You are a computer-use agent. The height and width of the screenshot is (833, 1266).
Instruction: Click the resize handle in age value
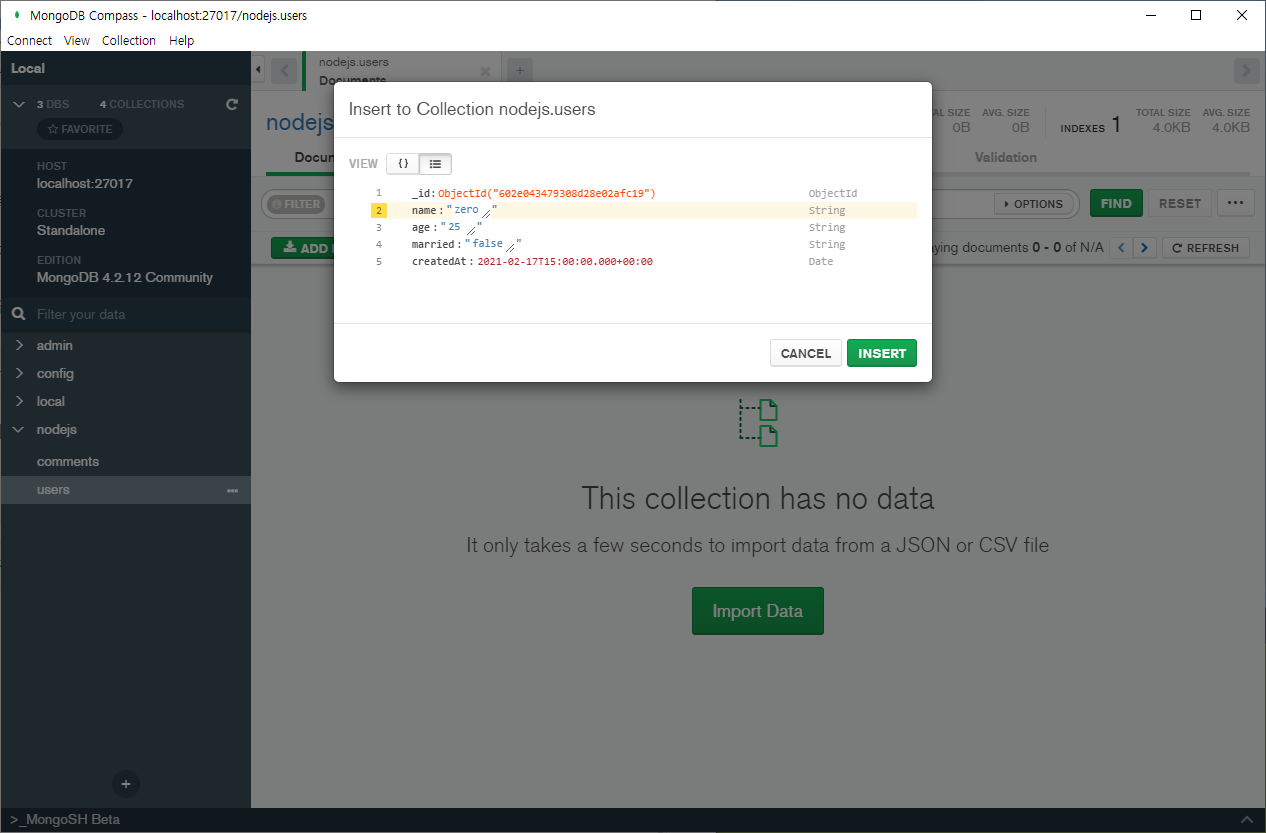[x=471, y=229]
